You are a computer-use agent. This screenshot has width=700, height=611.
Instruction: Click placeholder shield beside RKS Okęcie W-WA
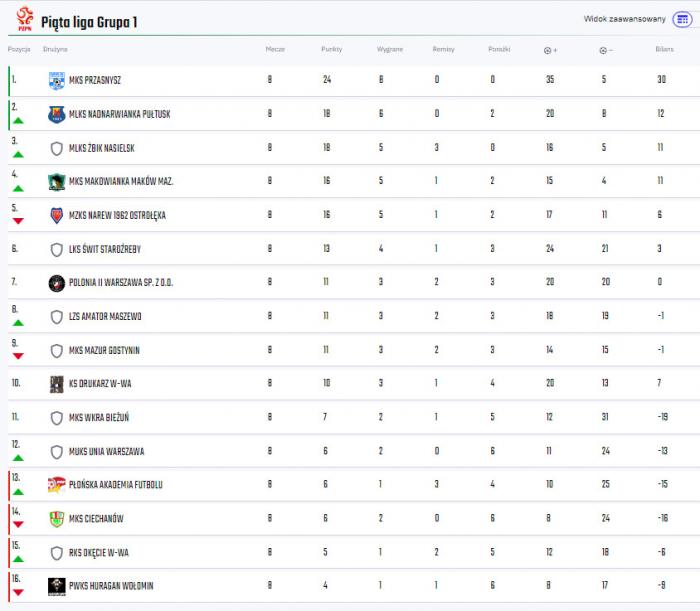(57, 553)
